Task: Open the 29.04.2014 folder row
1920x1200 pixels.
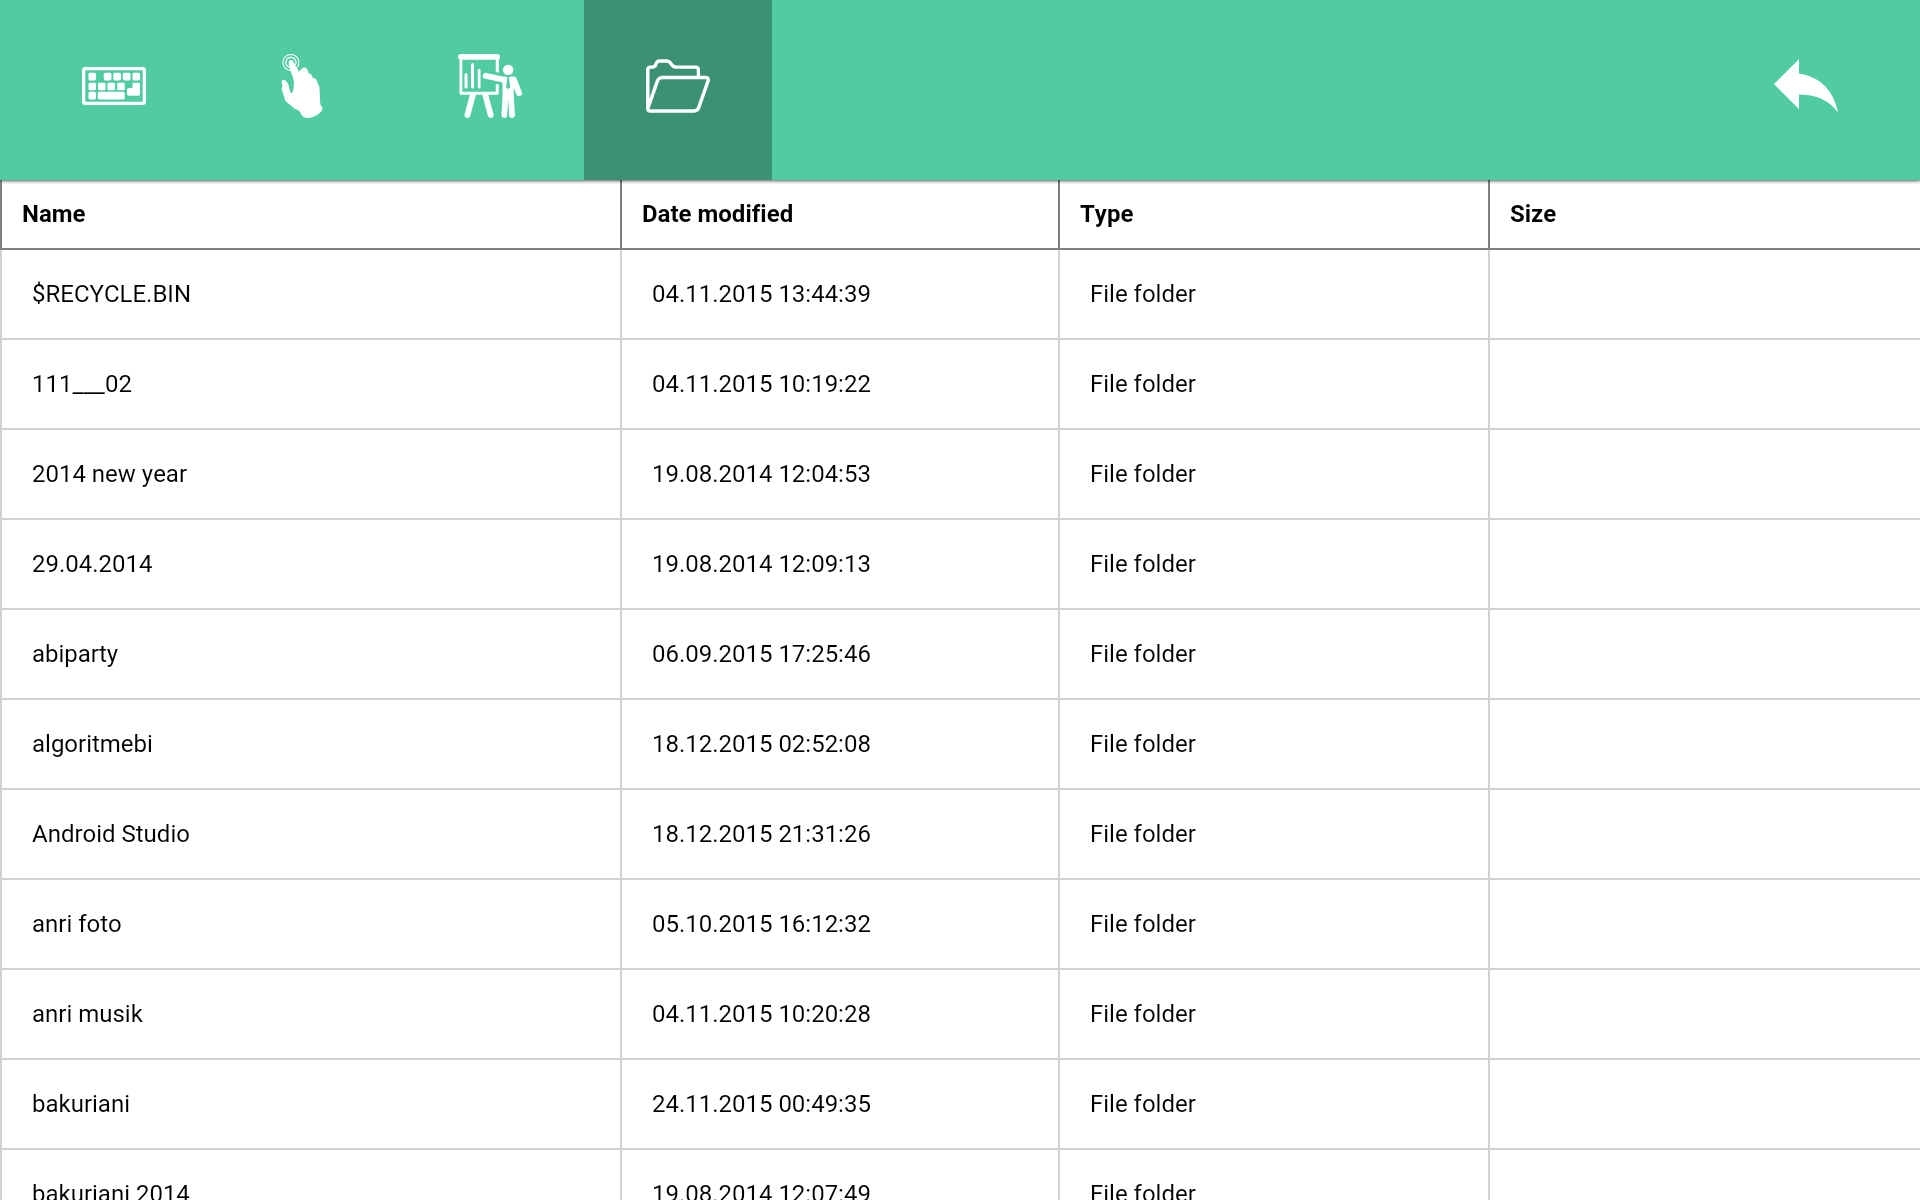Action: (92, 564)
